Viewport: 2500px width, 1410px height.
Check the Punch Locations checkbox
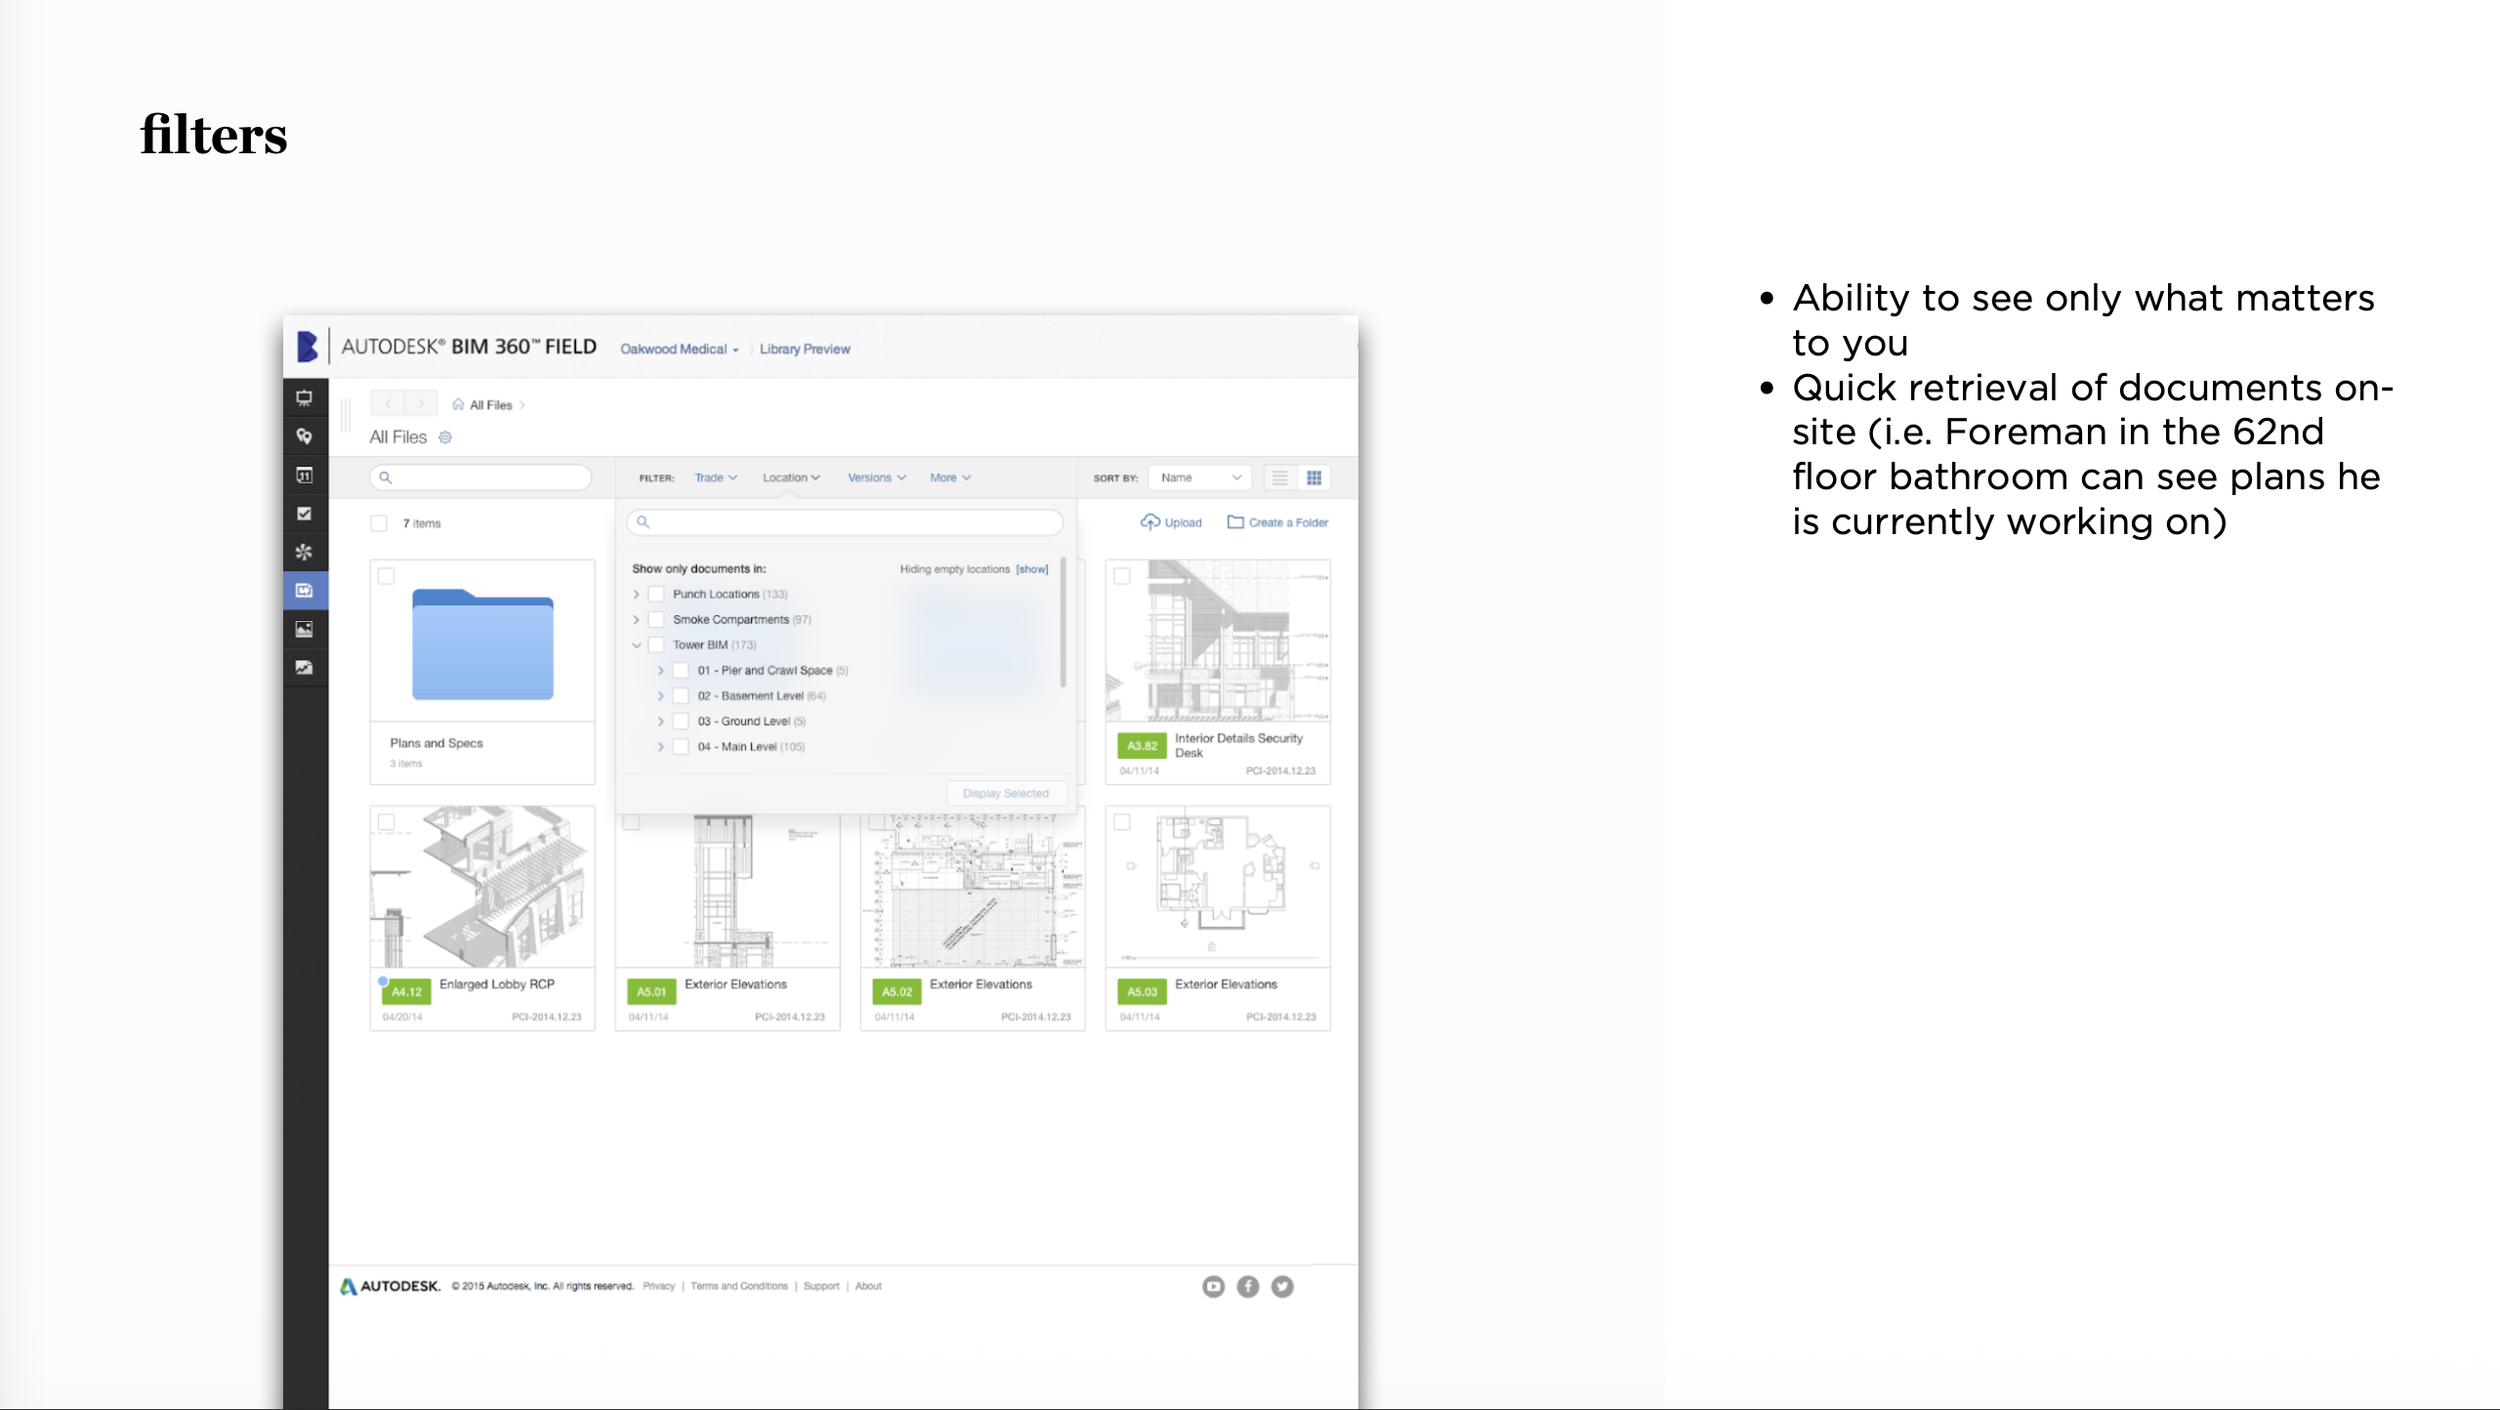[x=656, y=594]
